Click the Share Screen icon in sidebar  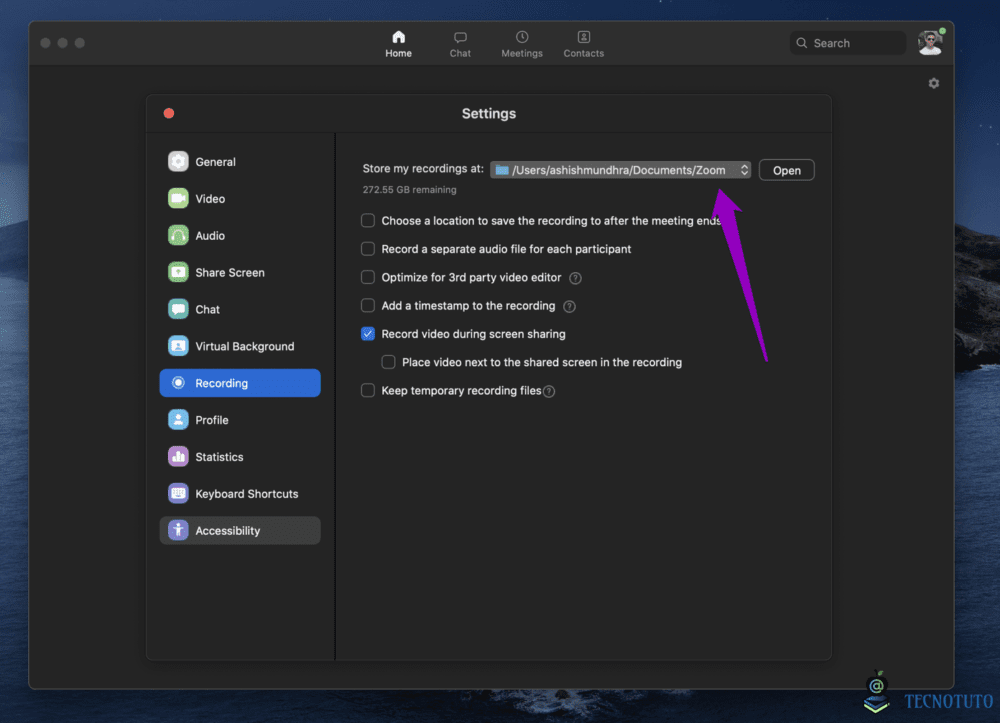[178, 272]
